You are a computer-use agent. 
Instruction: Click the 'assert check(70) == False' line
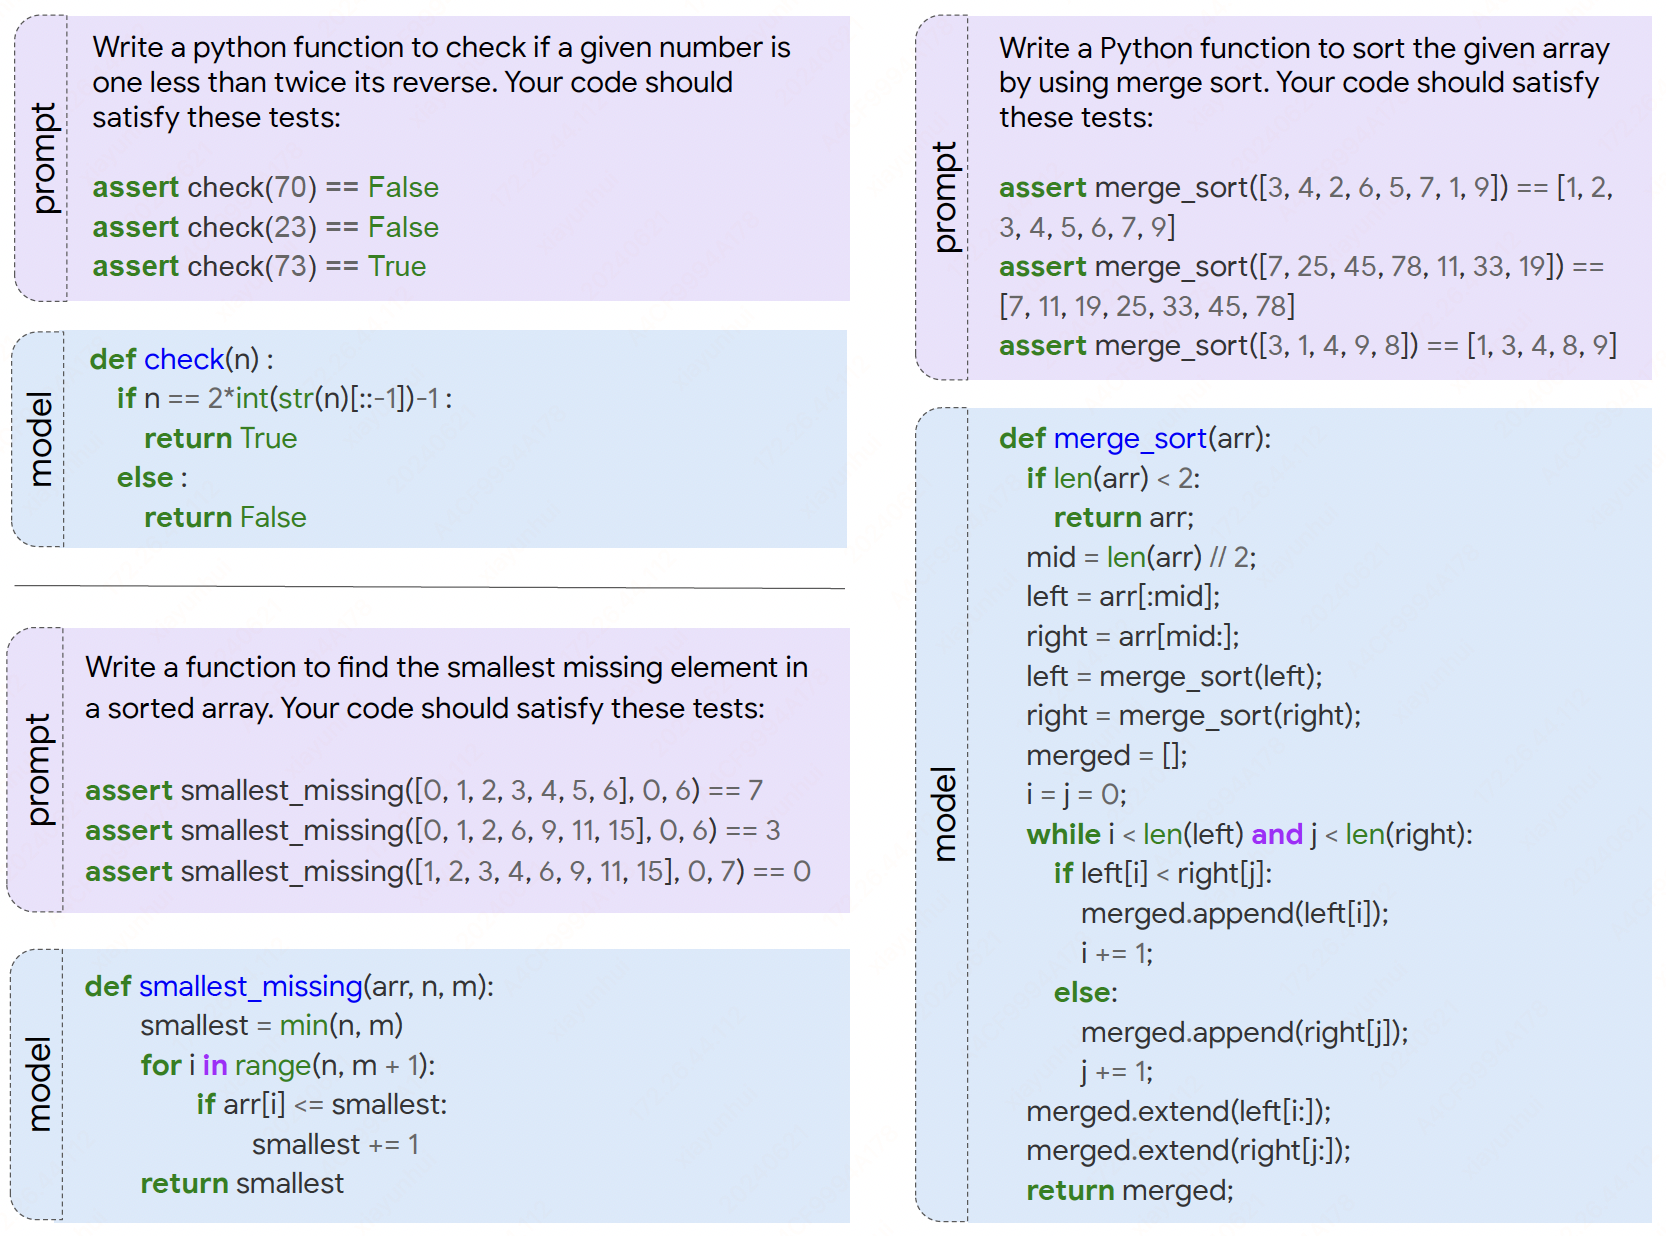[265, 188]
